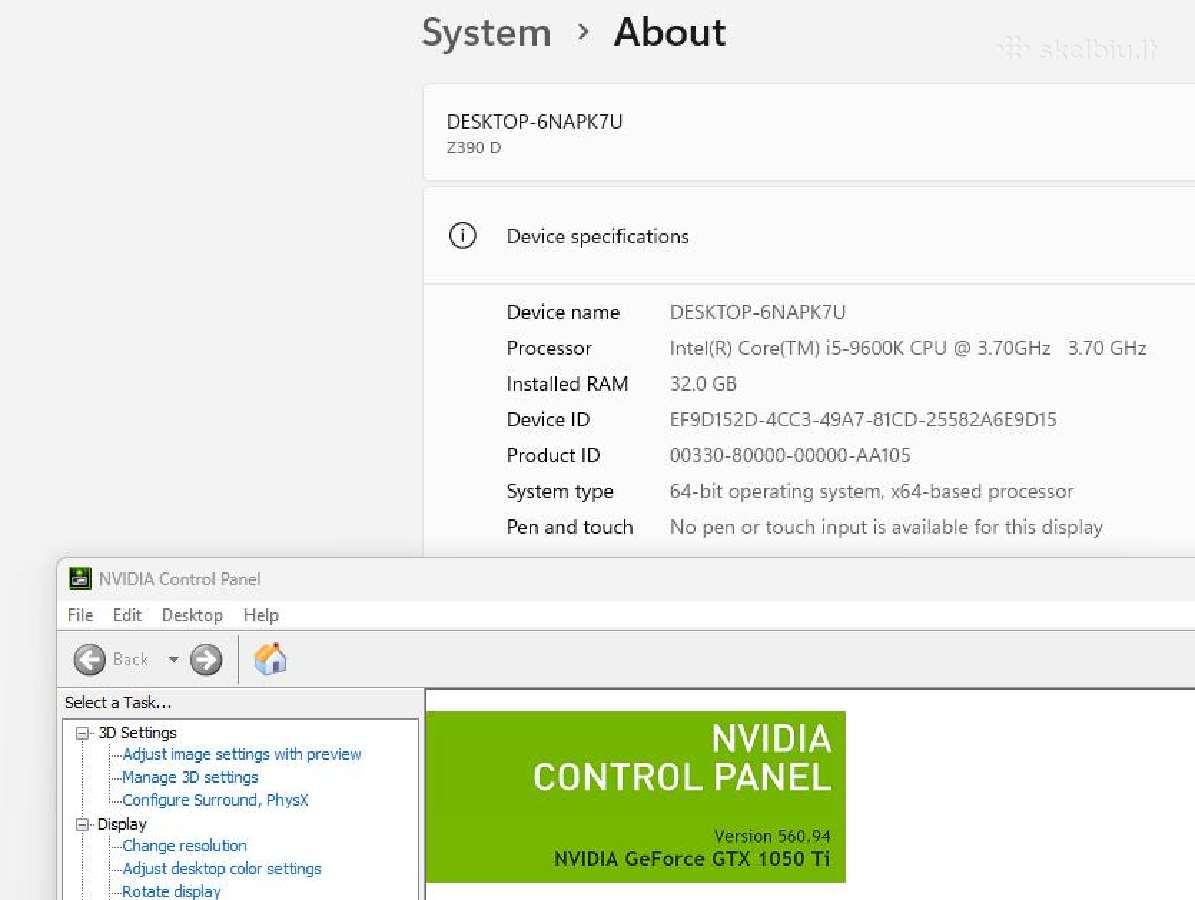The width and height of the screenshot is (1195, 900).
Task: Open Adjust desktop color settings
Action: 222,869
